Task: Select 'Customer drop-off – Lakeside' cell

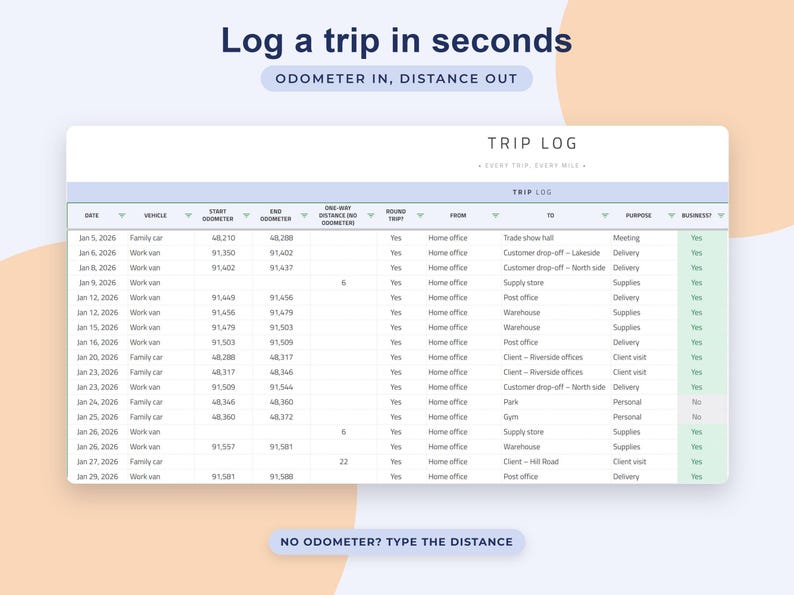Action: pyautogui.click(x=556, y=253)
